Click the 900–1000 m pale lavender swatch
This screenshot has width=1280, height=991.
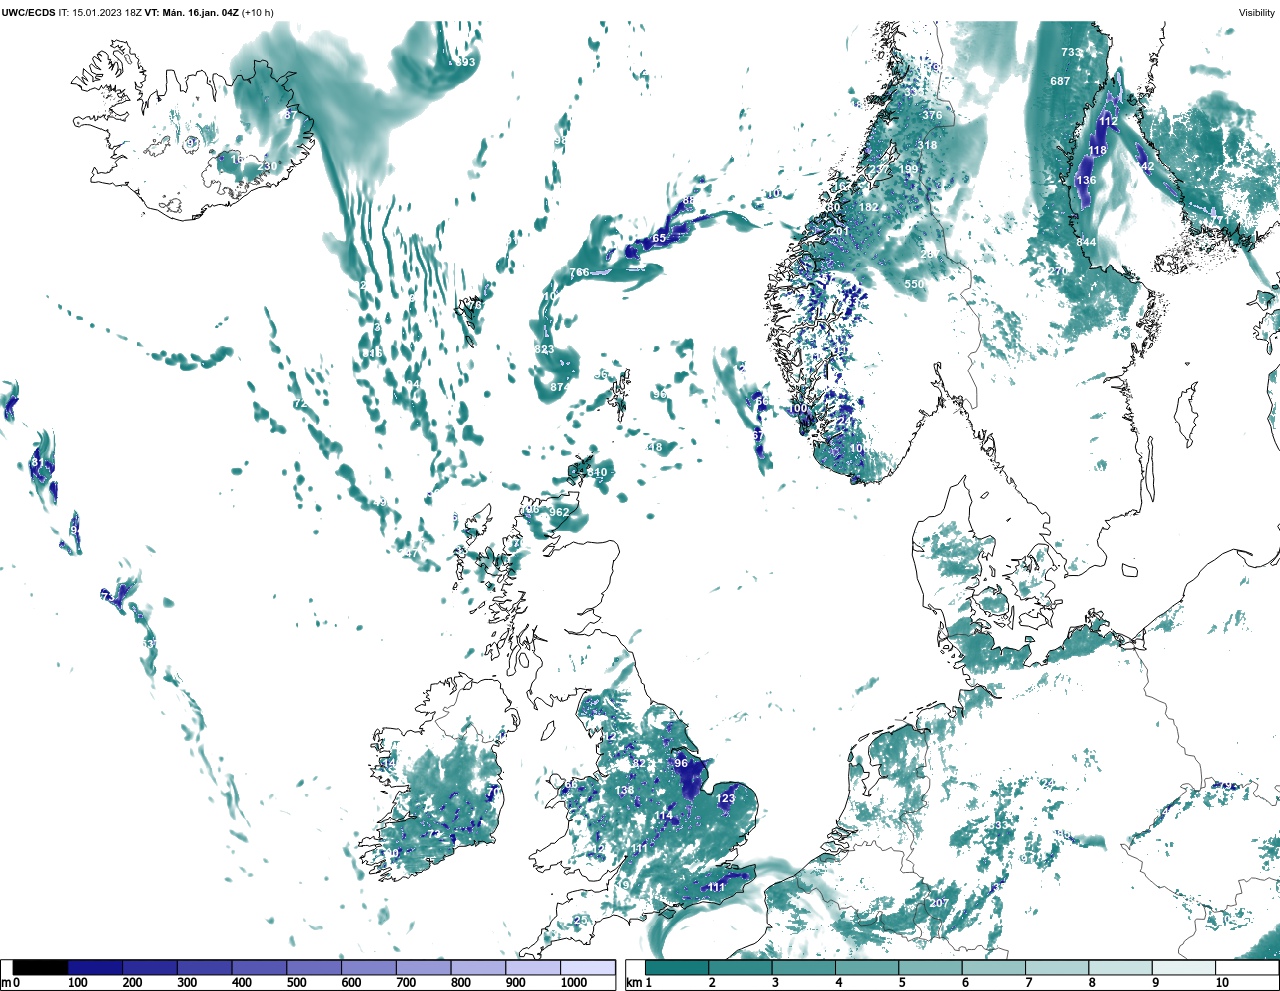pyautogui.click(x=533, y=967)
